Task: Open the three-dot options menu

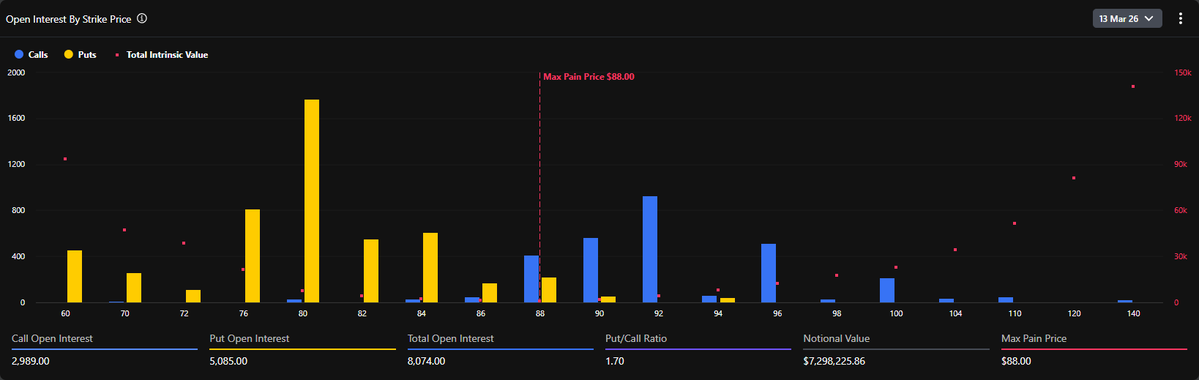Action: point(1181,18)
